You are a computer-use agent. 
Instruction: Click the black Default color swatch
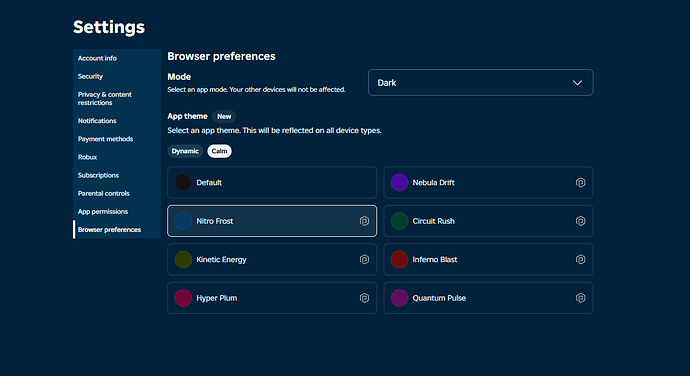pos(183,182)
